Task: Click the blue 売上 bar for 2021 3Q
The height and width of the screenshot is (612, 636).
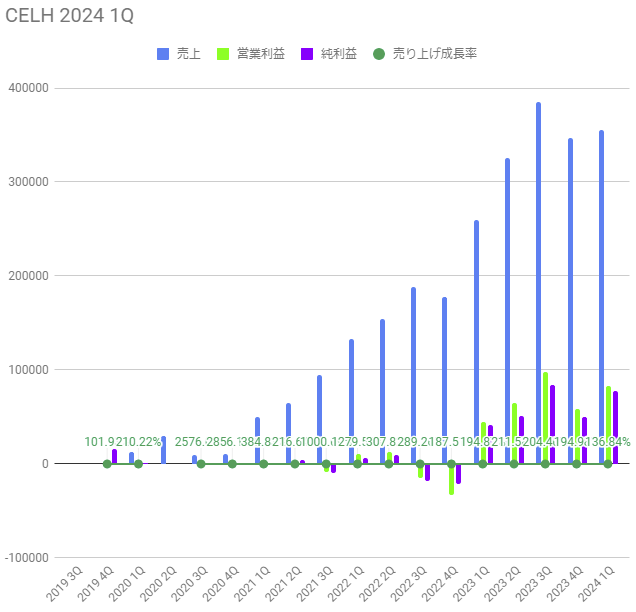Action: [319, 419]
